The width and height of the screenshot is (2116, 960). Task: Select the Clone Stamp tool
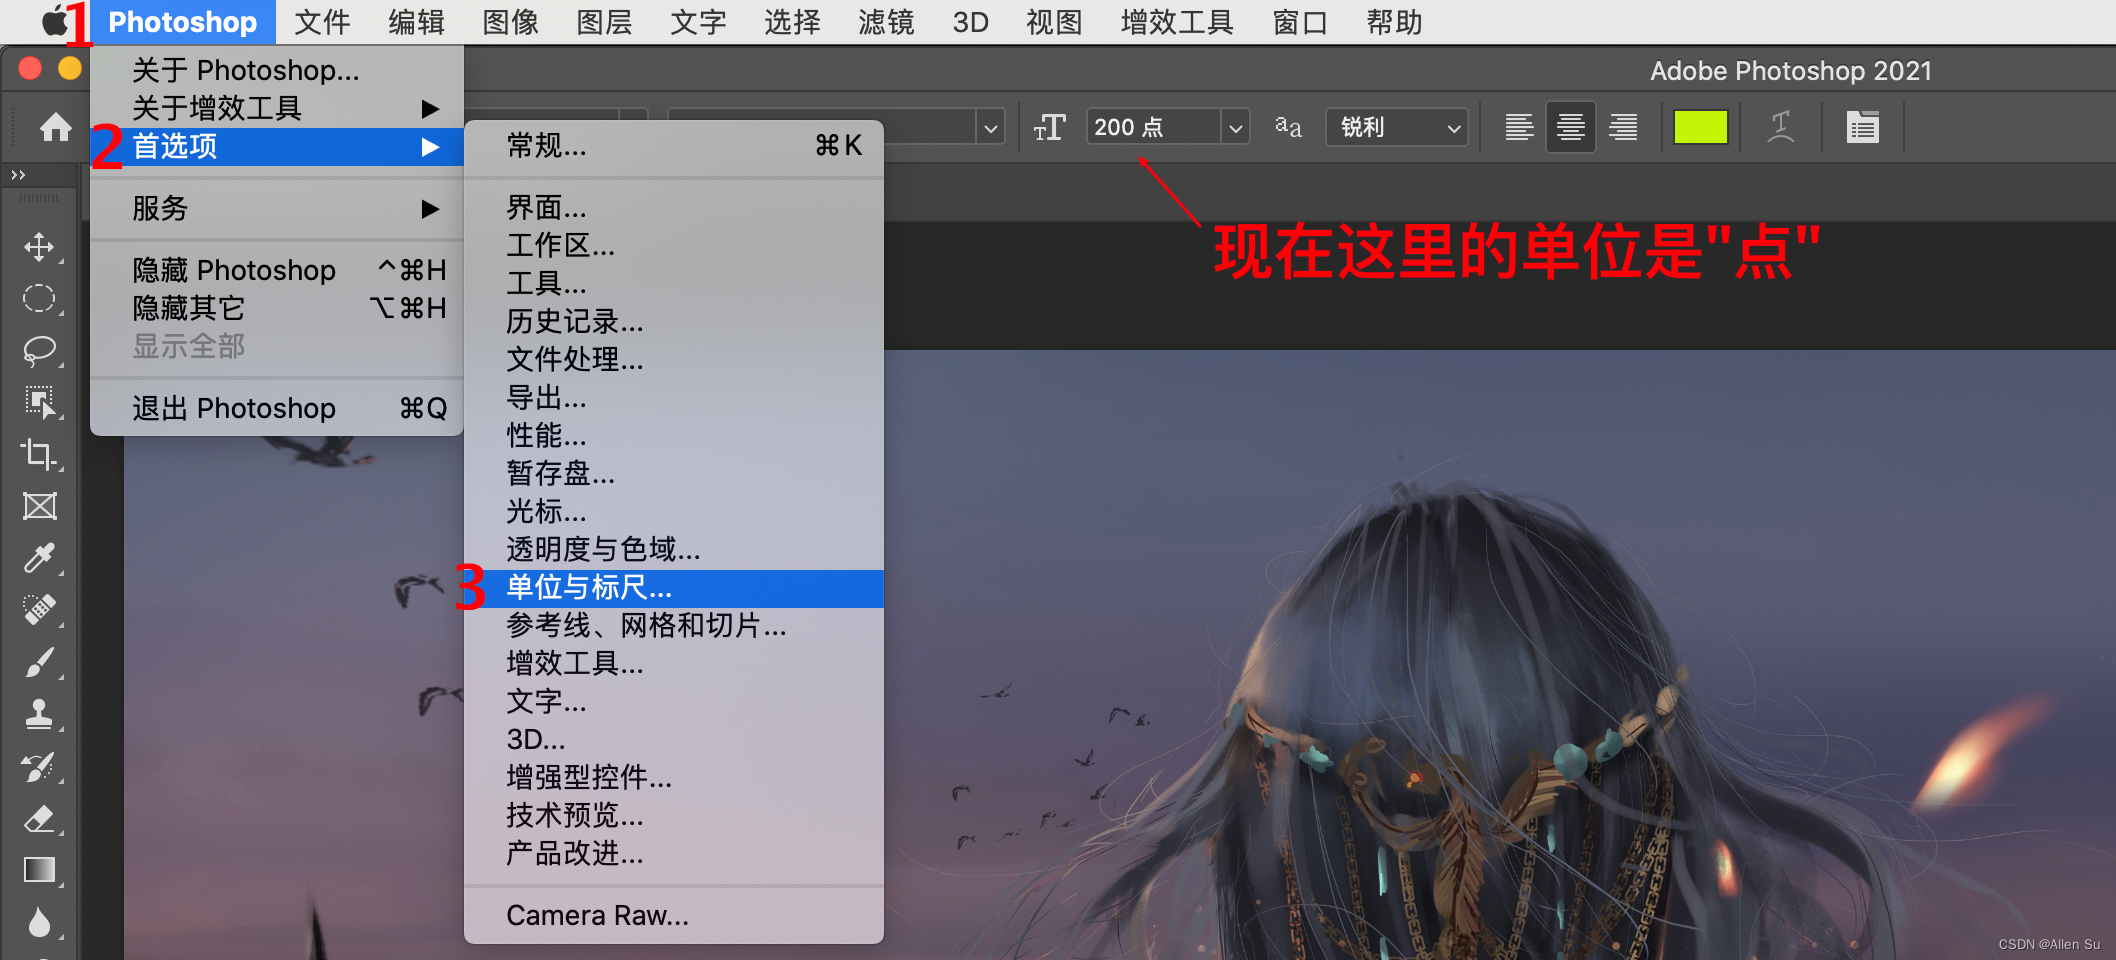40,714
